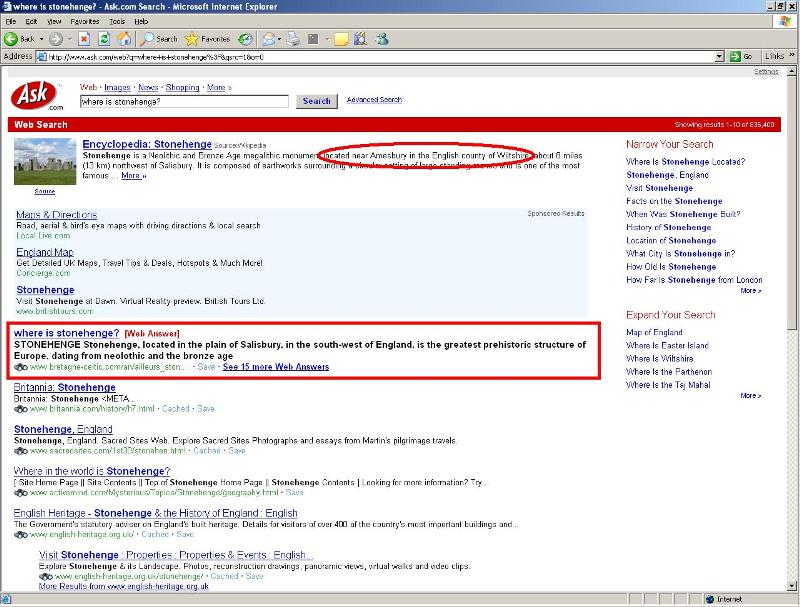800x607 pixels.
Task: Click the browser Back arrow icon
Action: [12, 39]
